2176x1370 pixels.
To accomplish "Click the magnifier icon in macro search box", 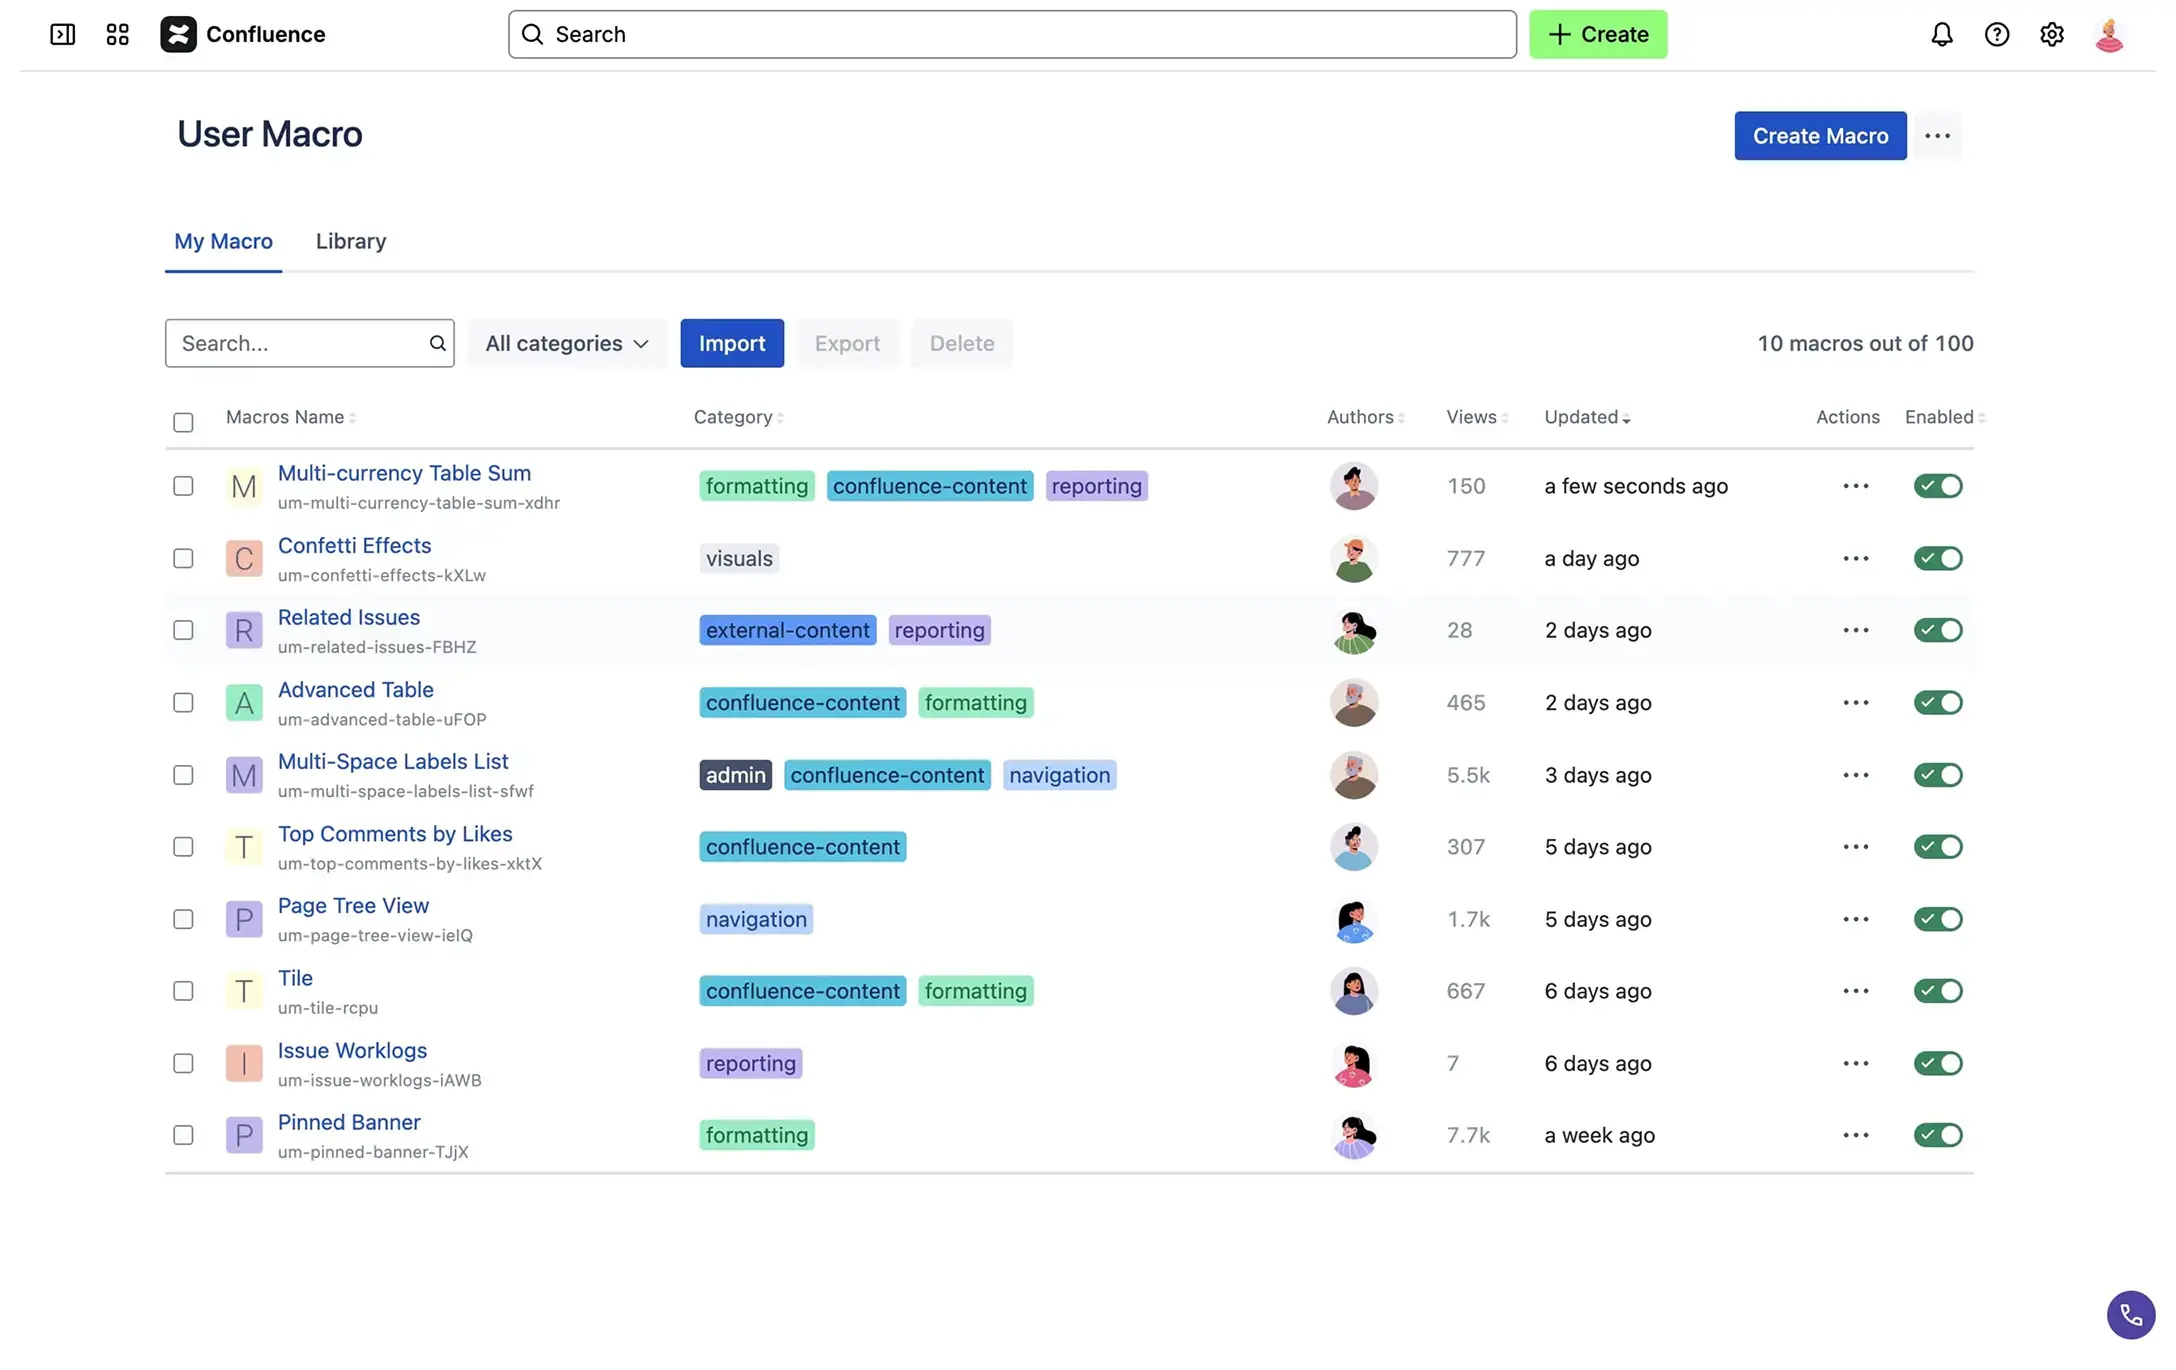I will tap(437, 343).
